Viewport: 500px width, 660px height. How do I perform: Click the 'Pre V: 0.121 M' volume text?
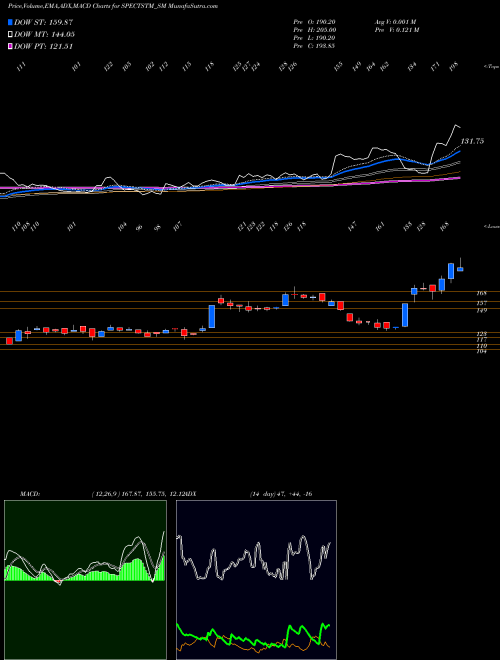pos(396,30)
